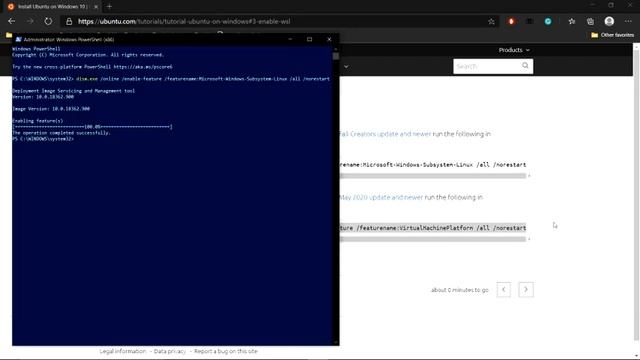Select the Install Ubuntu on Windows 10 tab
This screenshot has height=360, width=640.
click(52, 7)
